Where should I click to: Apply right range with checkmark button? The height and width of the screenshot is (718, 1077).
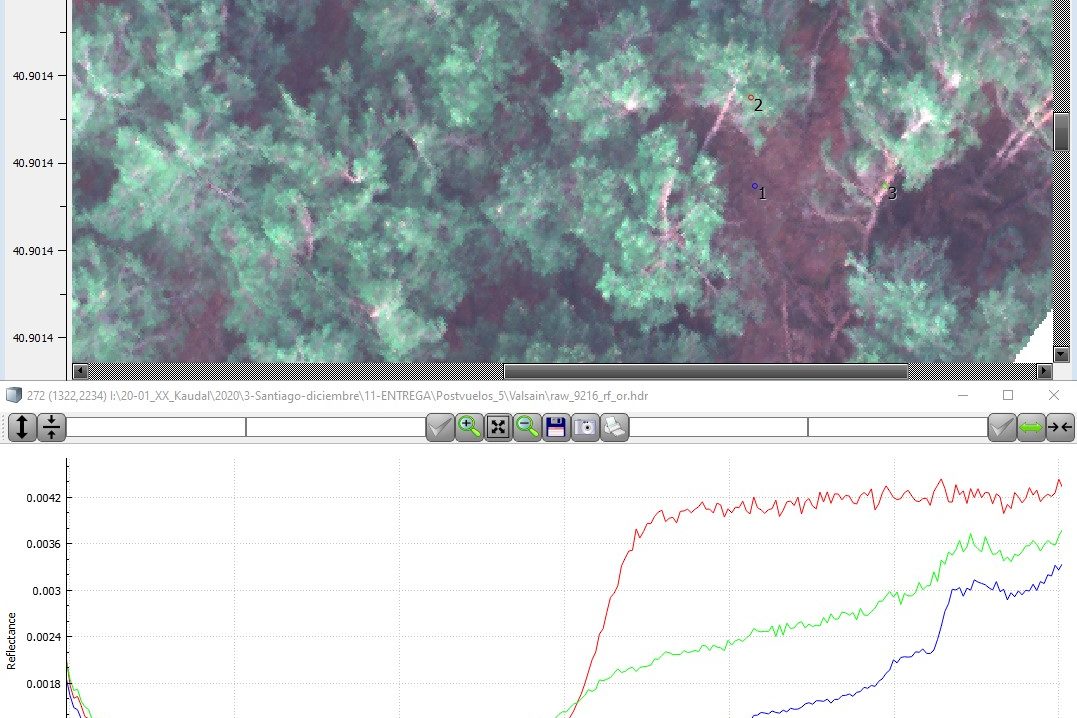[x=1002, y=428]
